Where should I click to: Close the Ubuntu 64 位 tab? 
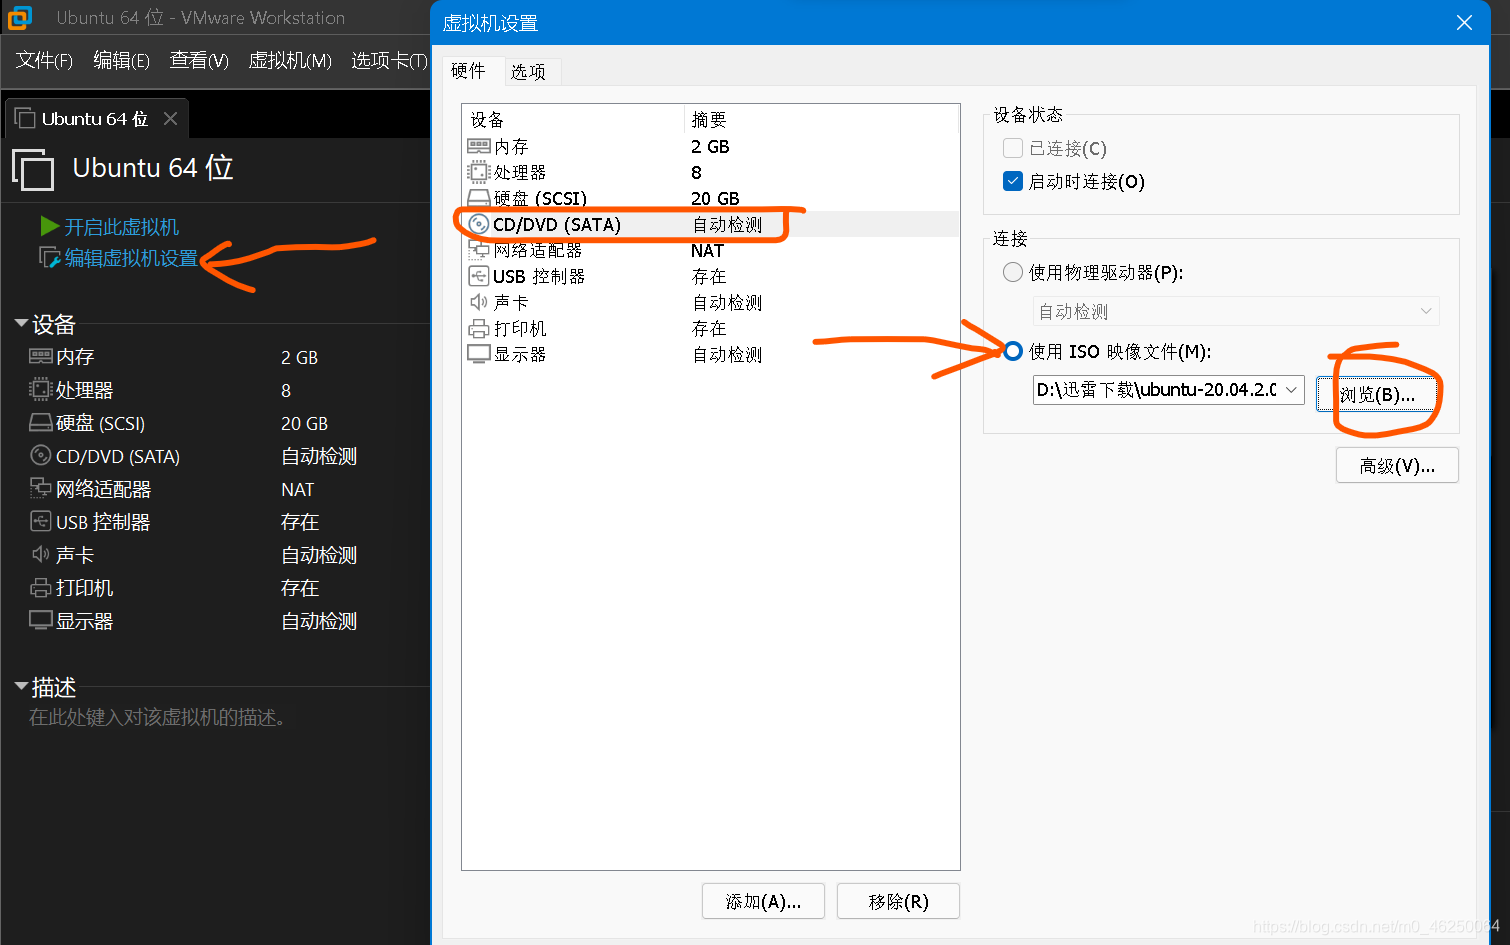(x=171, y=118)
